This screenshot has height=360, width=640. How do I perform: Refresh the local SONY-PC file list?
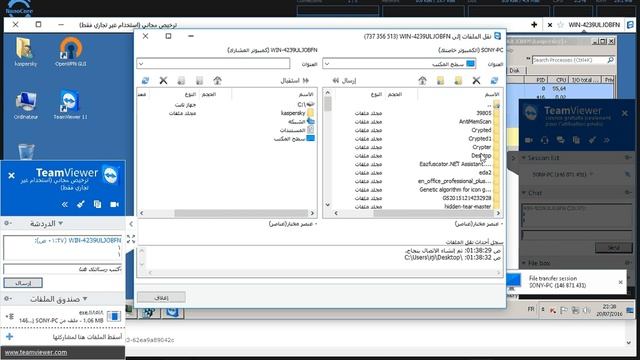point(494,80)
